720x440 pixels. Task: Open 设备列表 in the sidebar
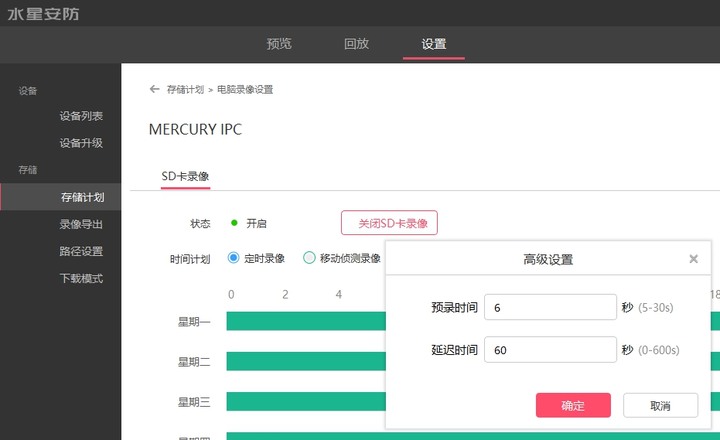(x=81, y=116)
